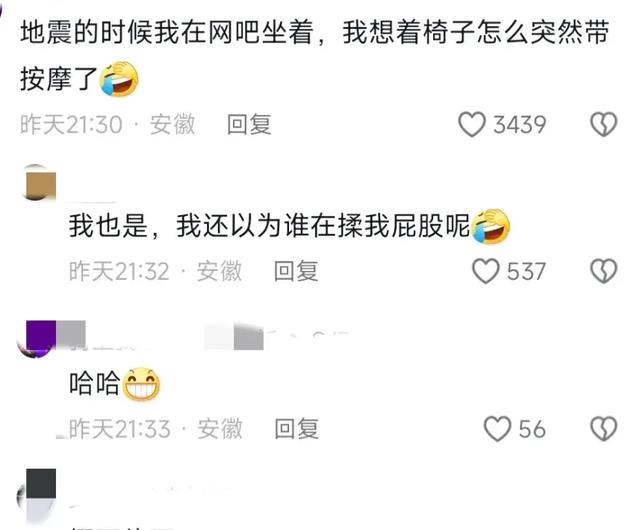This screenshot has width=640, height=530.
Task: Open the brown avatar of the second commenter
Action: (x=38, y=183)
